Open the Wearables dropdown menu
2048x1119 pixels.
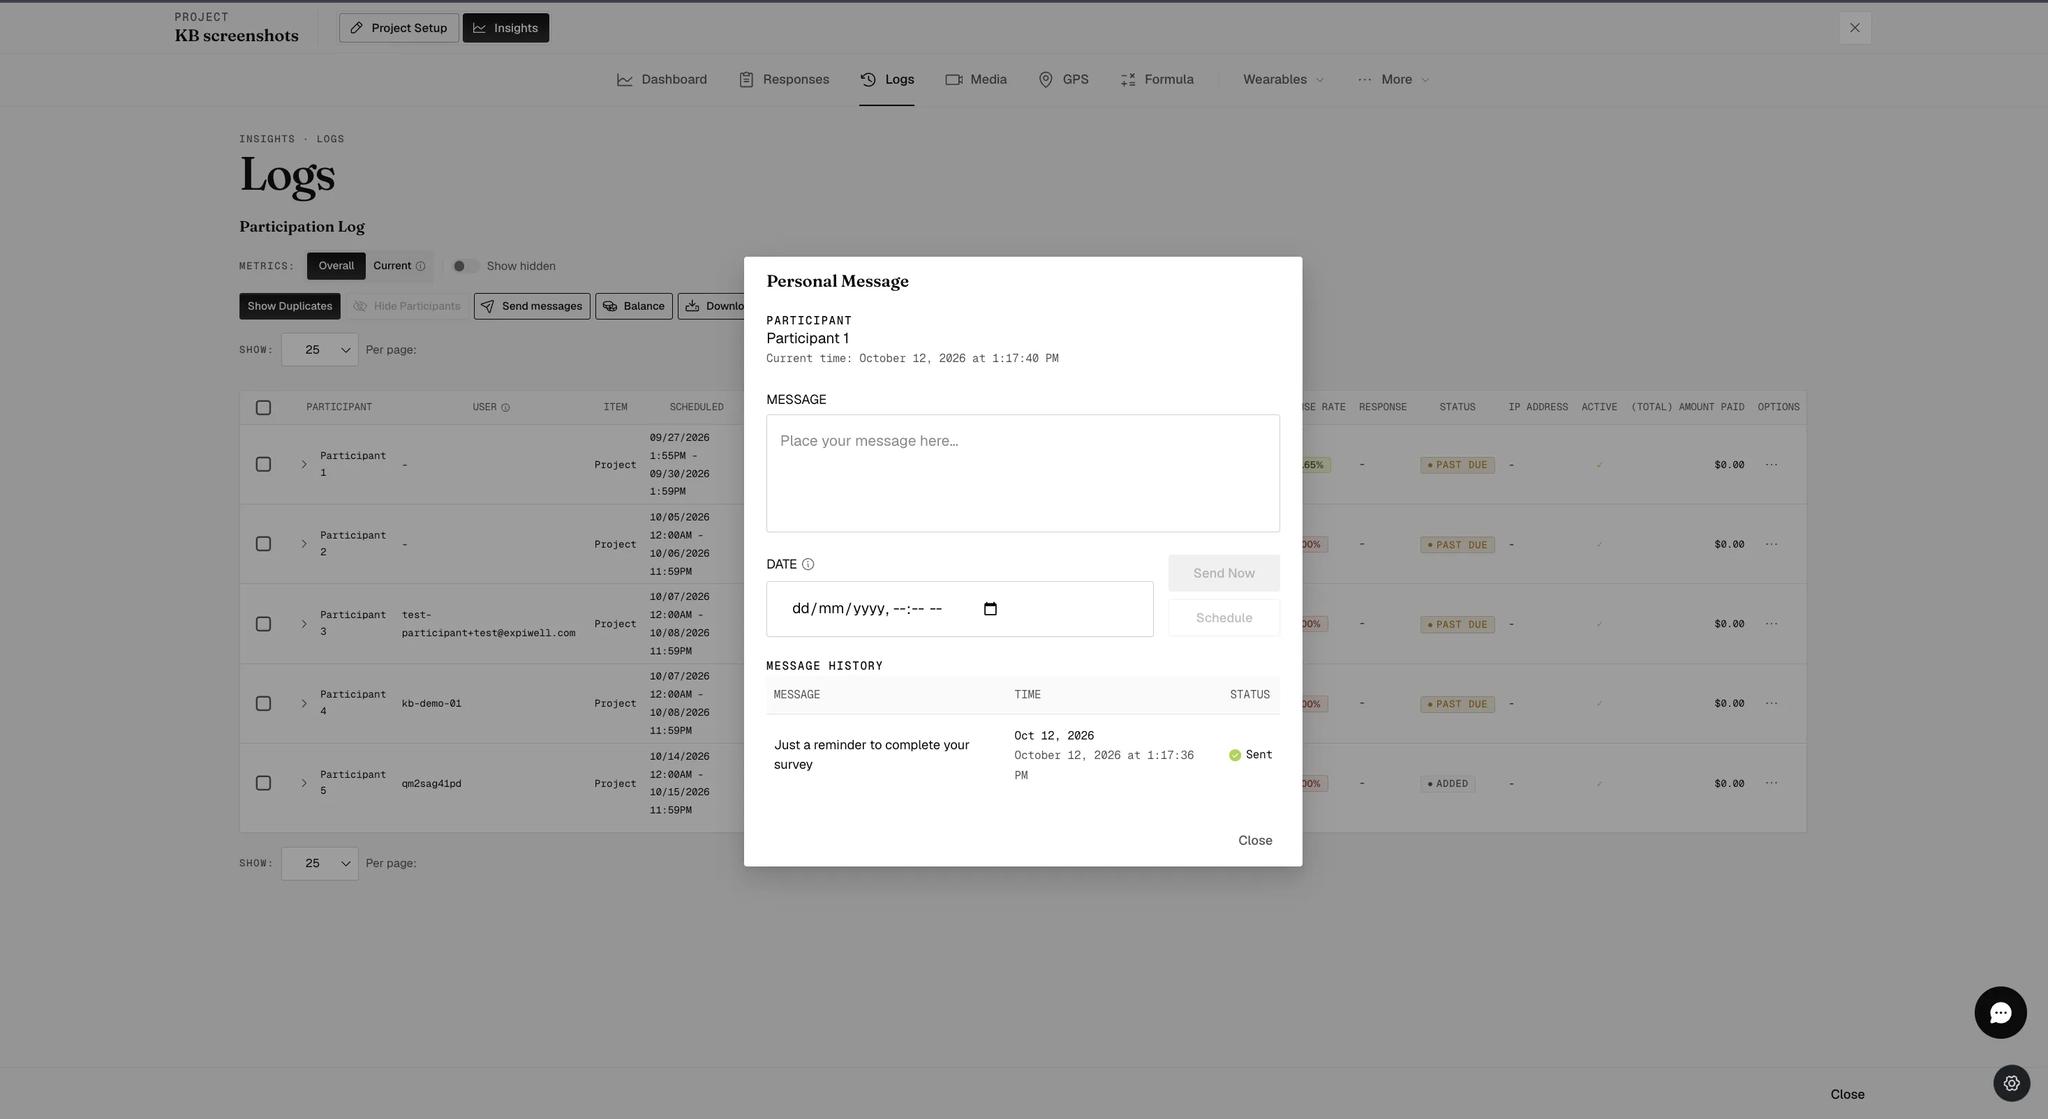pyautogui.click(x=1283, y=80)
